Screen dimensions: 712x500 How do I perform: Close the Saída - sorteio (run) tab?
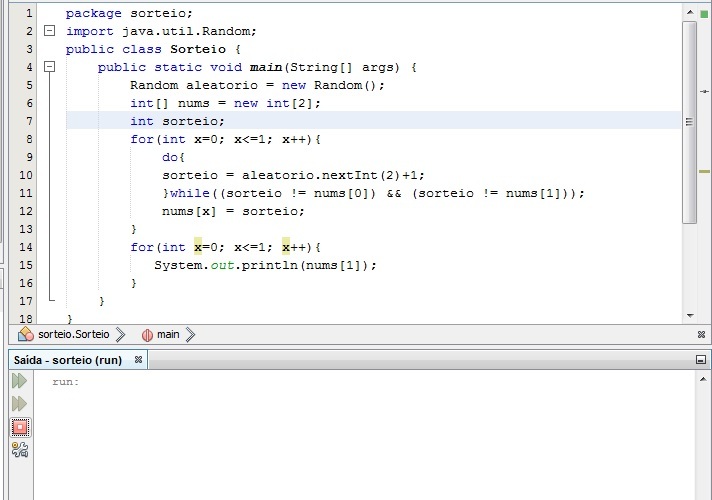coord(138,360)
